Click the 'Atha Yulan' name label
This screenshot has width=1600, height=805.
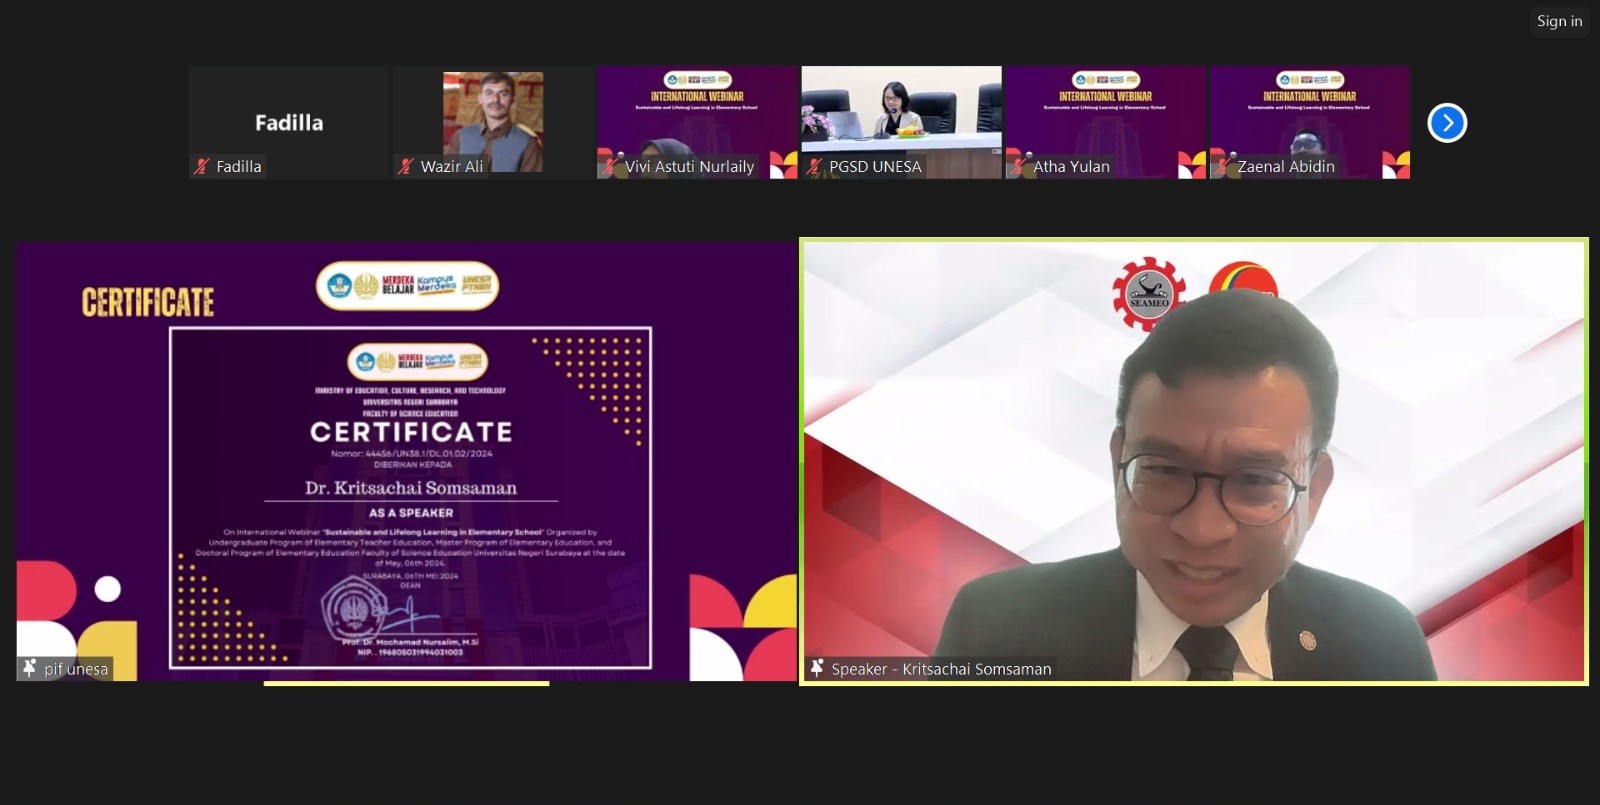click(1071, 167)
